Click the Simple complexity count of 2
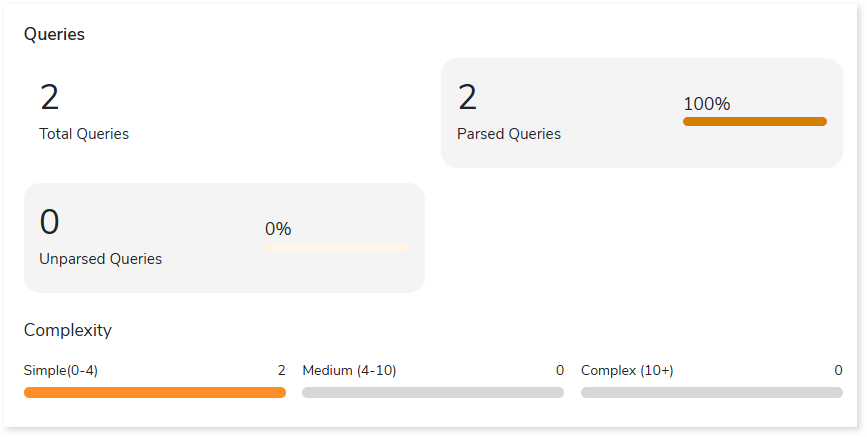This screenshot has width=867, height=437. click(x=281, y=370)
